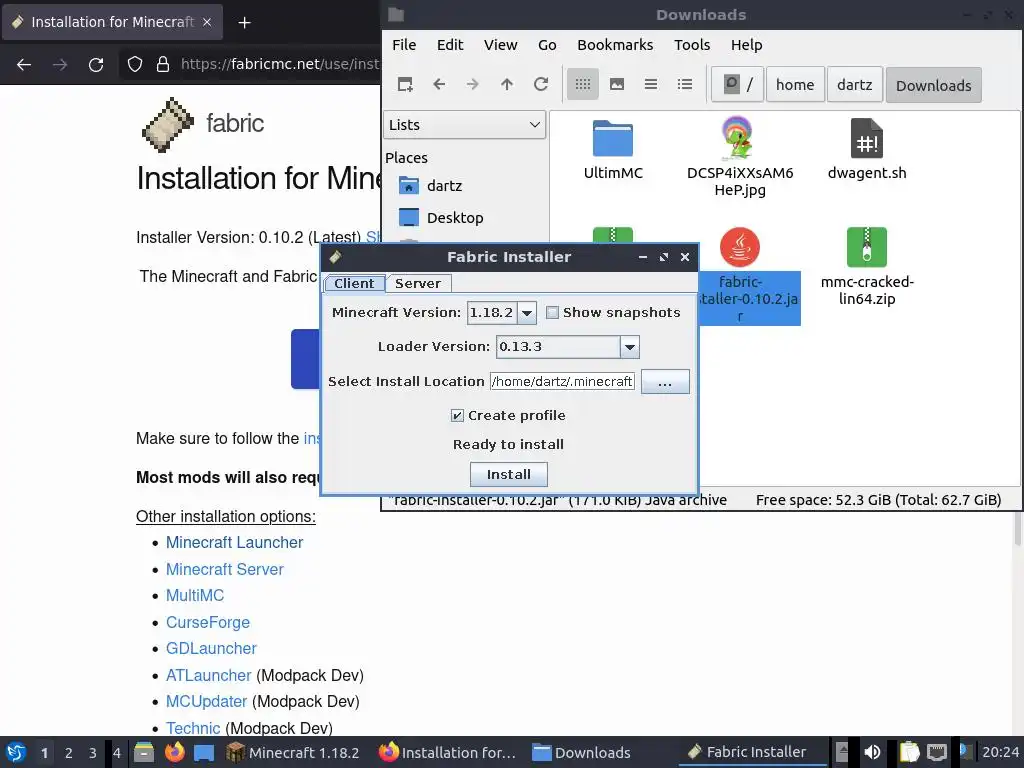This screenshot has width=1024, height=768.
Task: Switch file manager to icon view
Action: (x=583, y=84)
